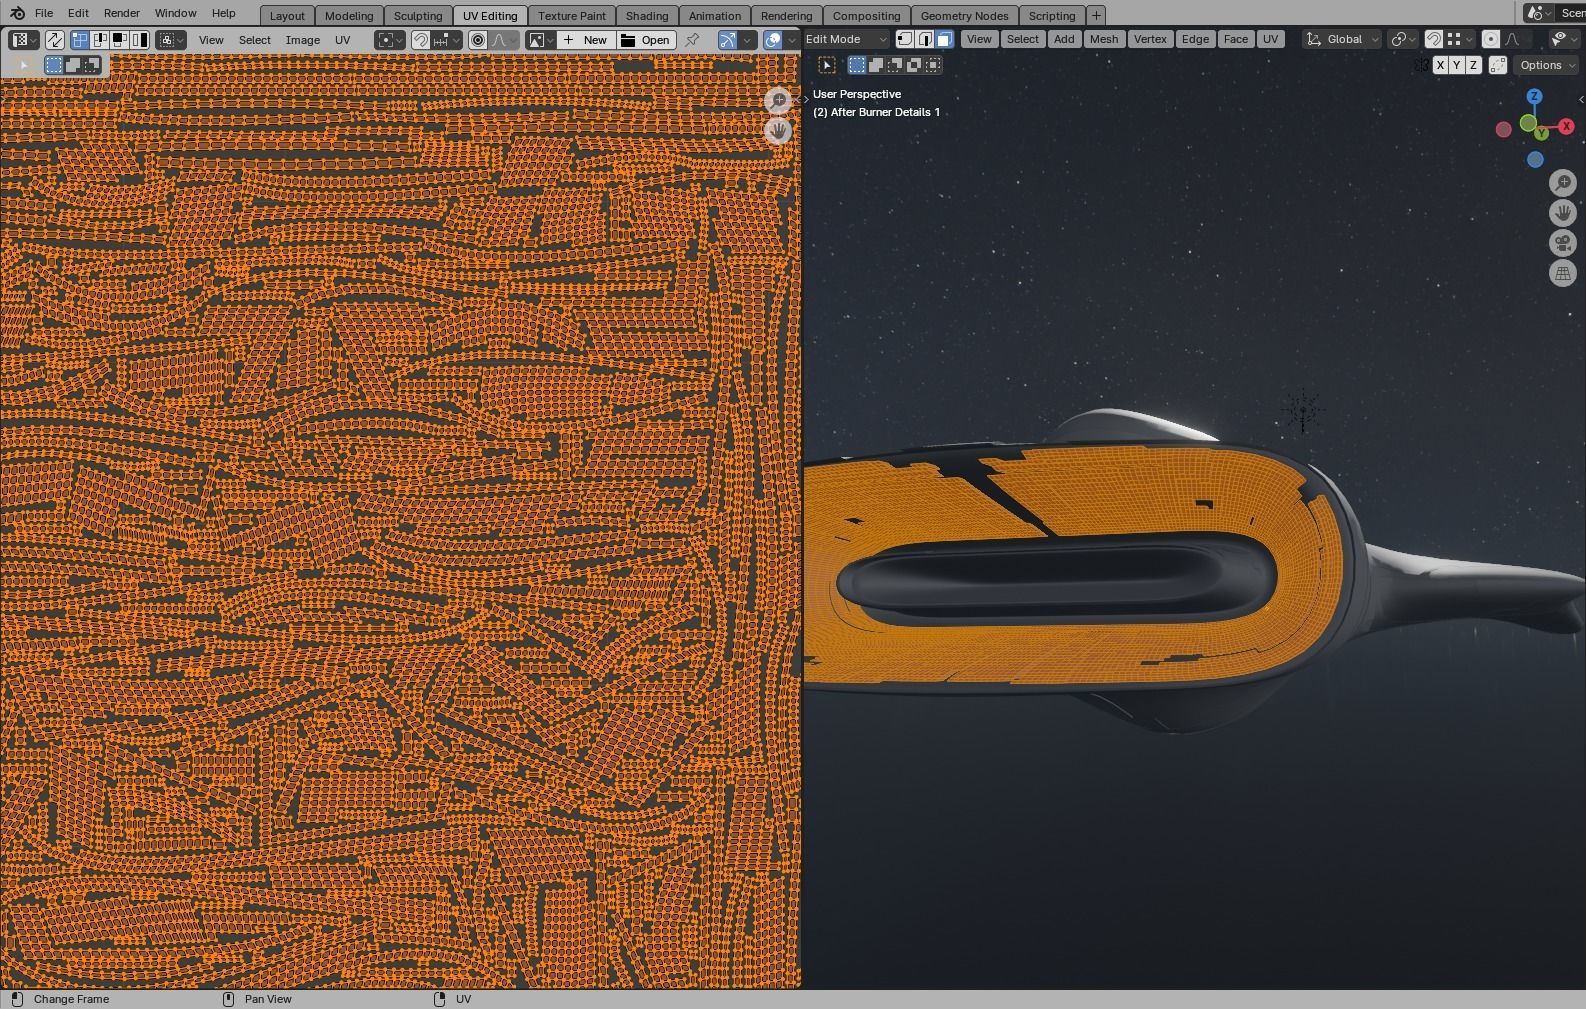
Task: Click the Z axis on navigation gizmo
Action: click(x=1534, y=96)
